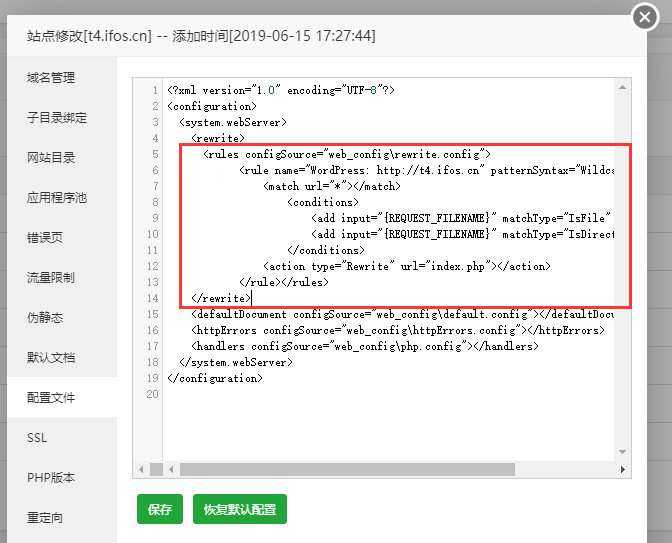Open 应用程序池 settings

pos(57,198)
